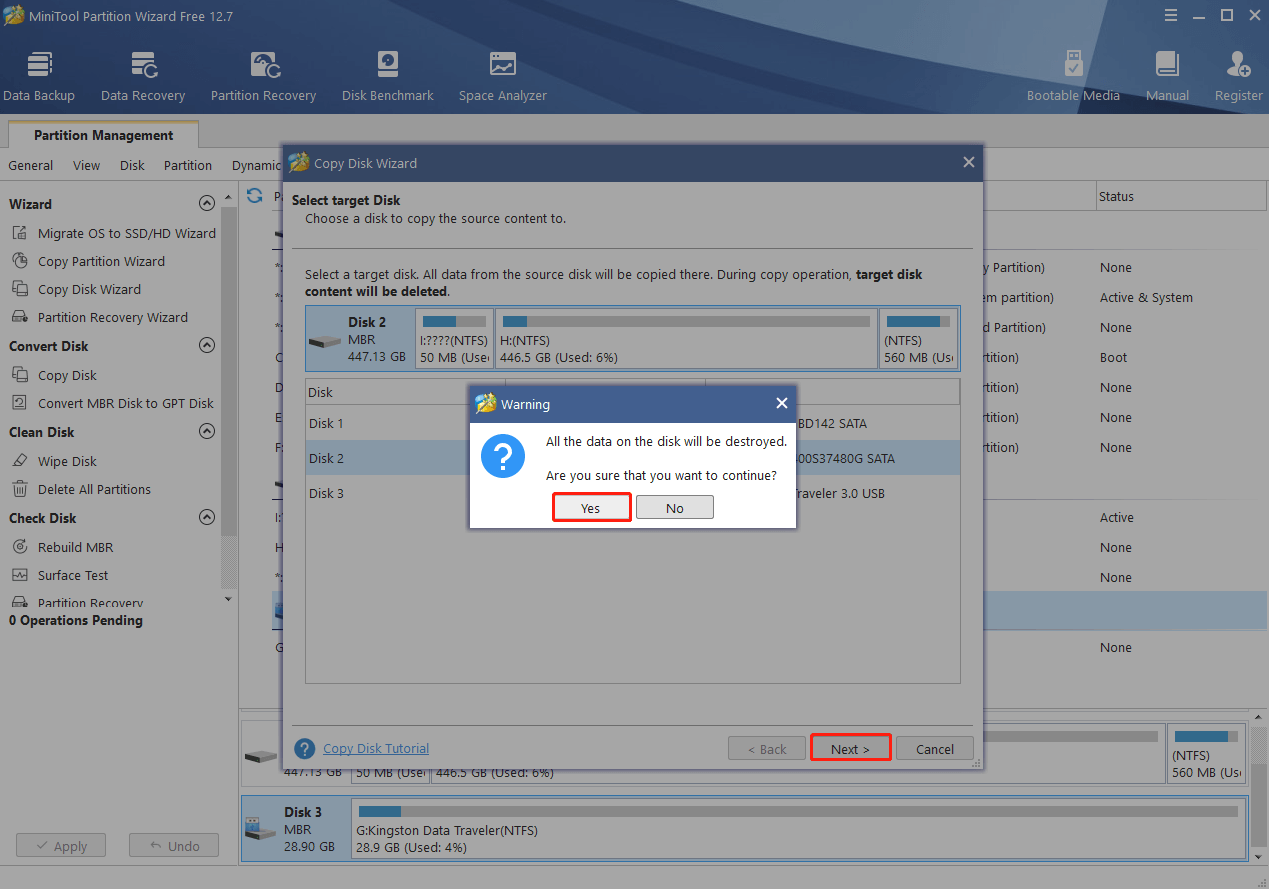
Task: Open the application hamburger menu
Action: pos(1170,14)
